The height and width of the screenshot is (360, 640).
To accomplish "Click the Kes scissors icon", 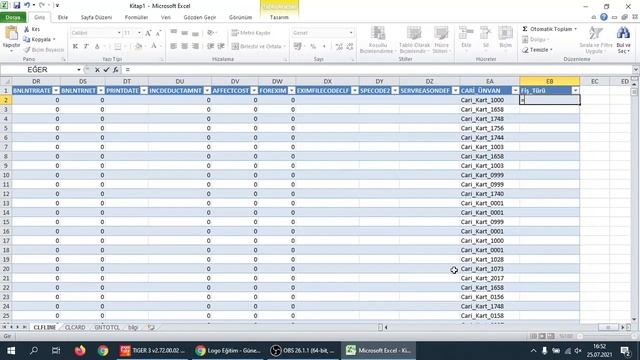I will point(27,29).
